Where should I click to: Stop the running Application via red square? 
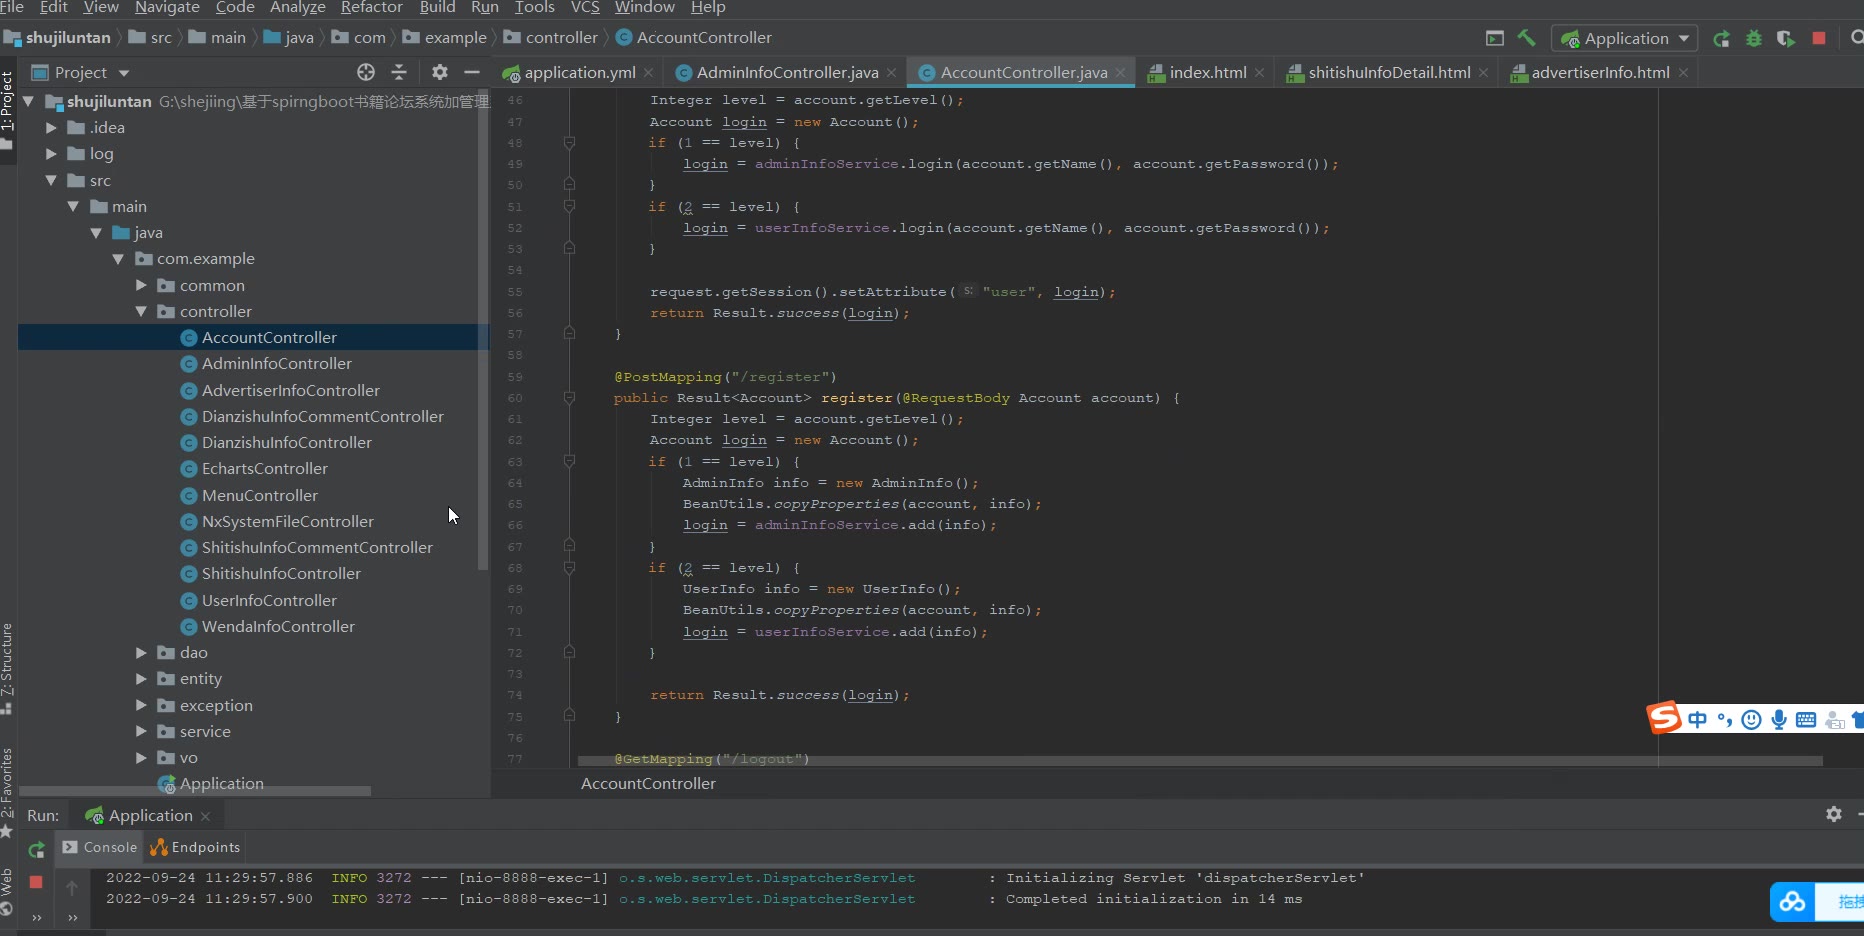tap(1819, 38)
